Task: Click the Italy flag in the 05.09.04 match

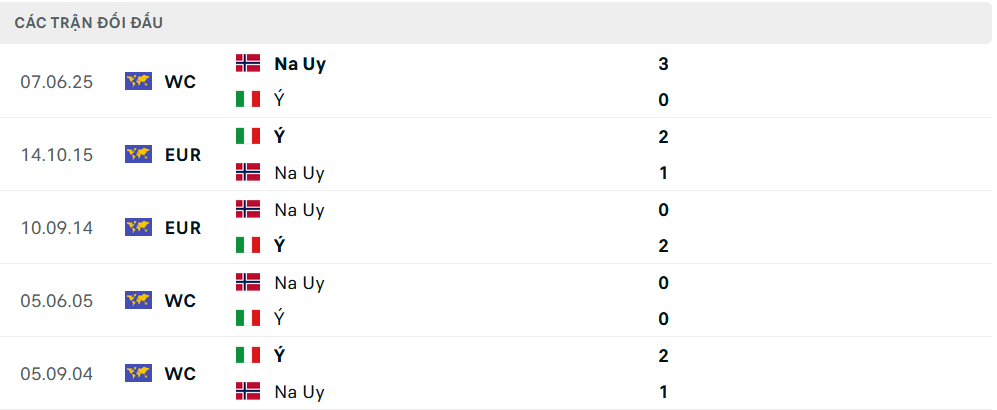Action: click(248, 355)
